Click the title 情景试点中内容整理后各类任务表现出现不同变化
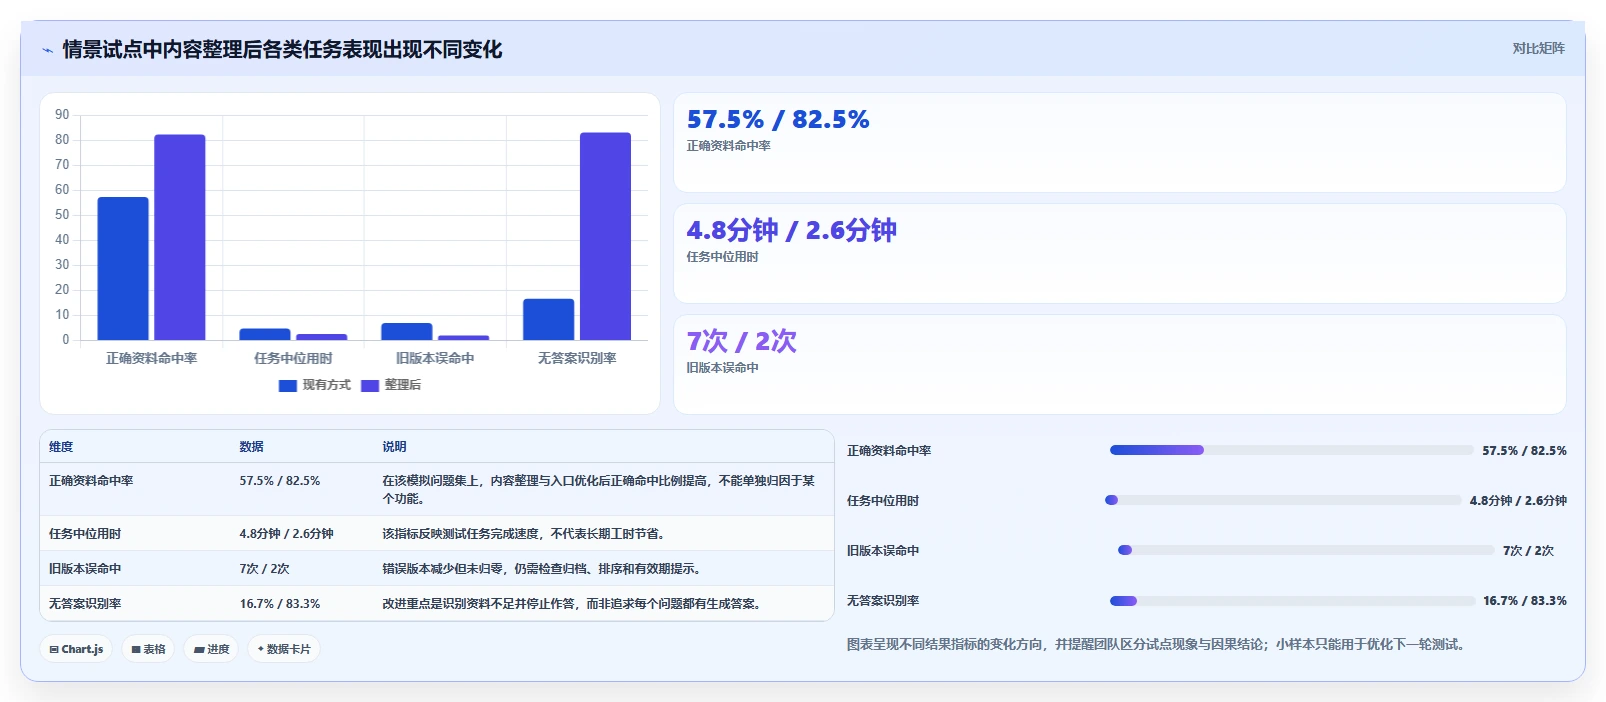Screen dimensions: 1606x702 click(282, 50)
